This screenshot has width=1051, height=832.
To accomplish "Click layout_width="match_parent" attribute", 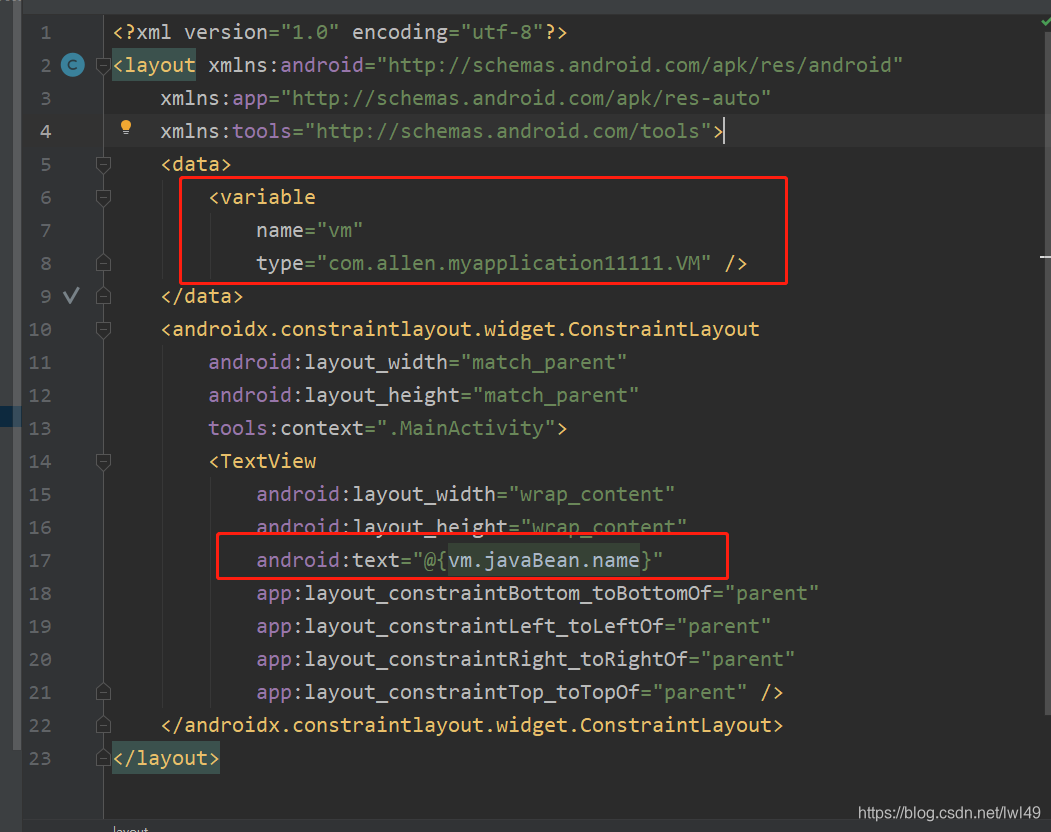I will pyautogui.click(x=418, y=362).
